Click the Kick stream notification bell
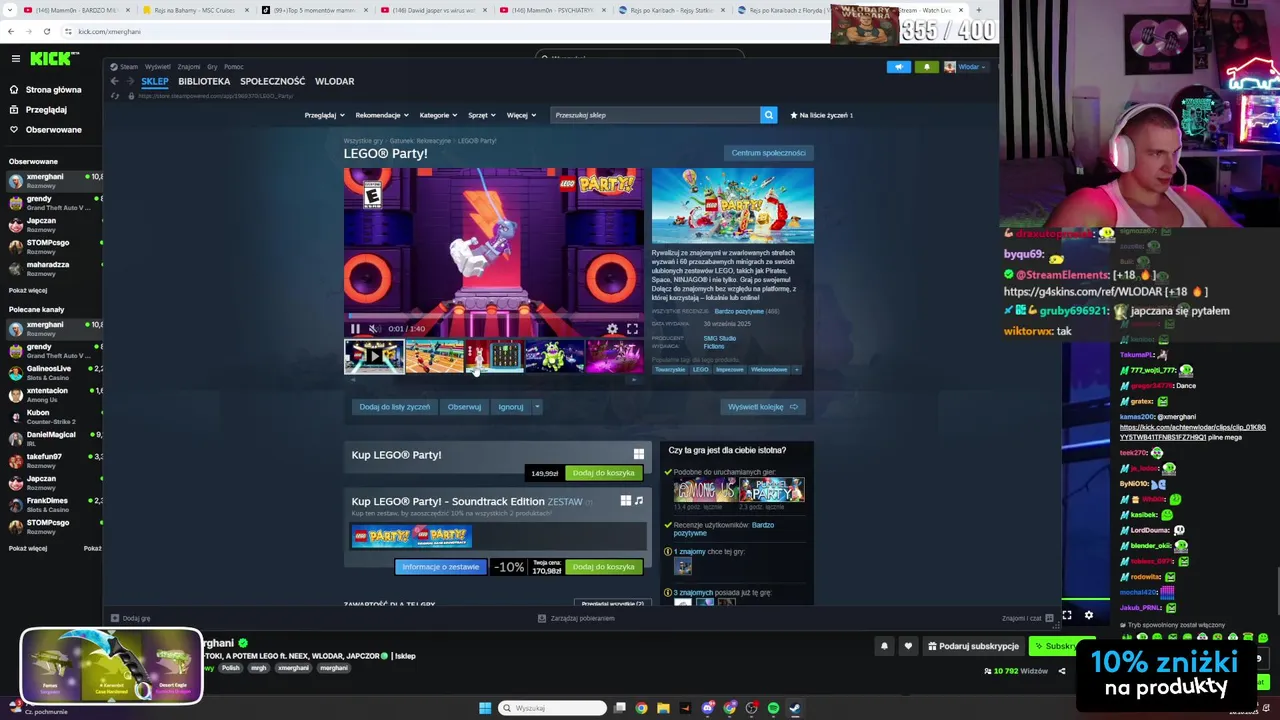Viewport: 1280px width, 720px height. click(x=884, y=646)
